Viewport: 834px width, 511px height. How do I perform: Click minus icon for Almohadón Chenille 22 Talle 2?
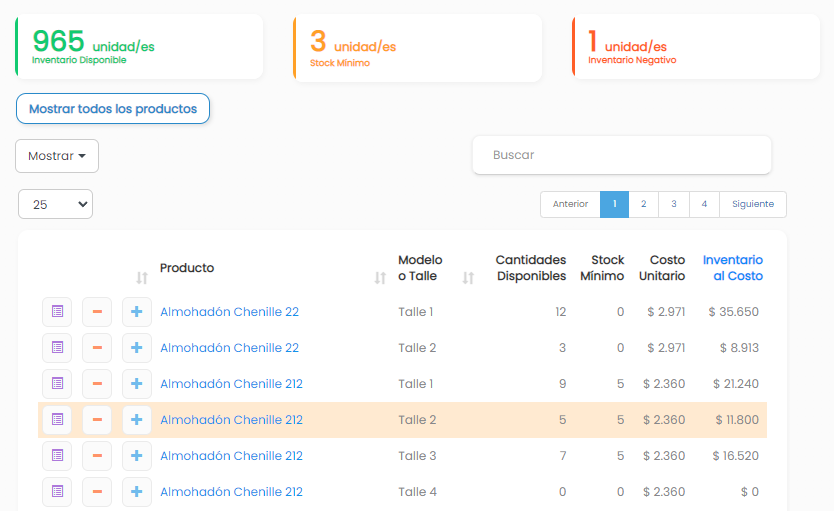(97, 348)
